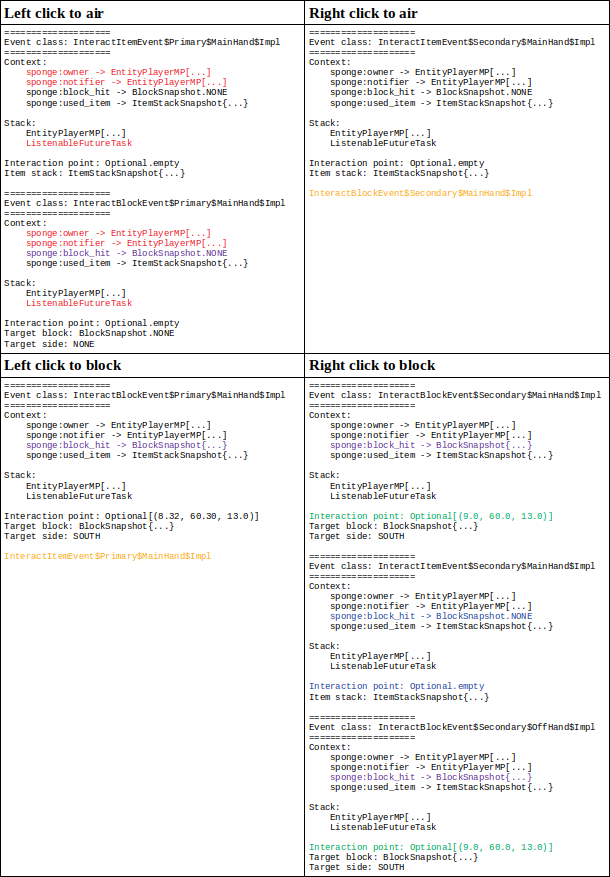Click "Event class: InteractItemEvent$Secondary$MainHand$Impl" in Right click to air
This screenshot has height=877, width=610.
point(452,42)
